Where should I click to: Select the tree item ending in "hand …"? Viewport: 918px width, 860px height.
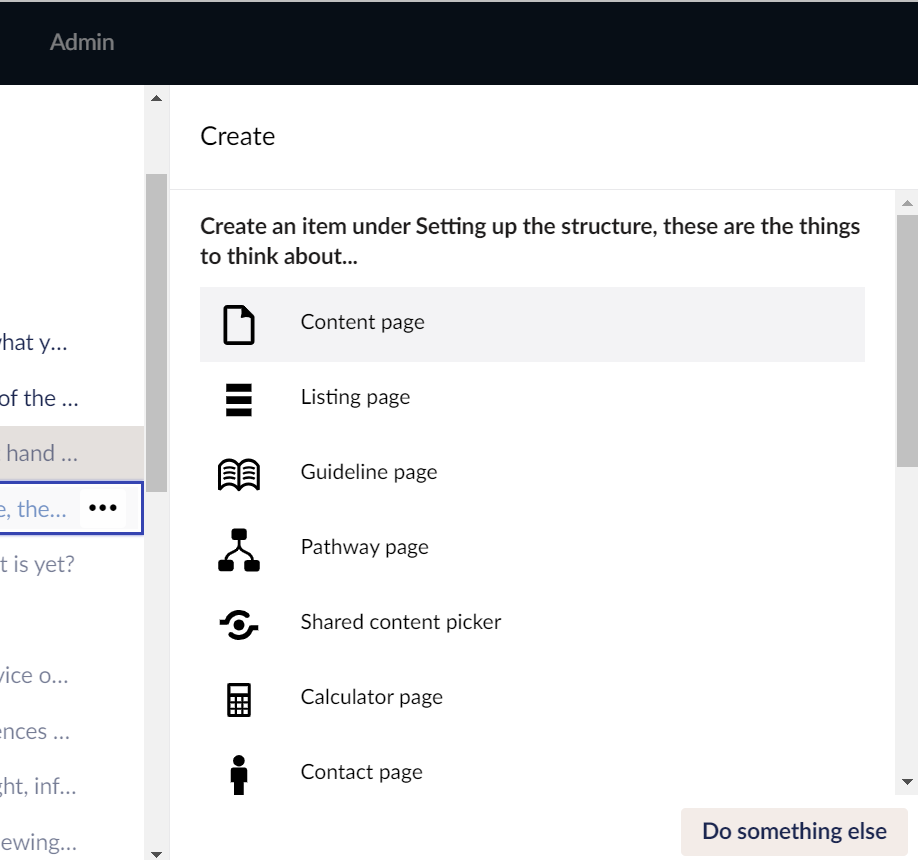coord(40,453)
